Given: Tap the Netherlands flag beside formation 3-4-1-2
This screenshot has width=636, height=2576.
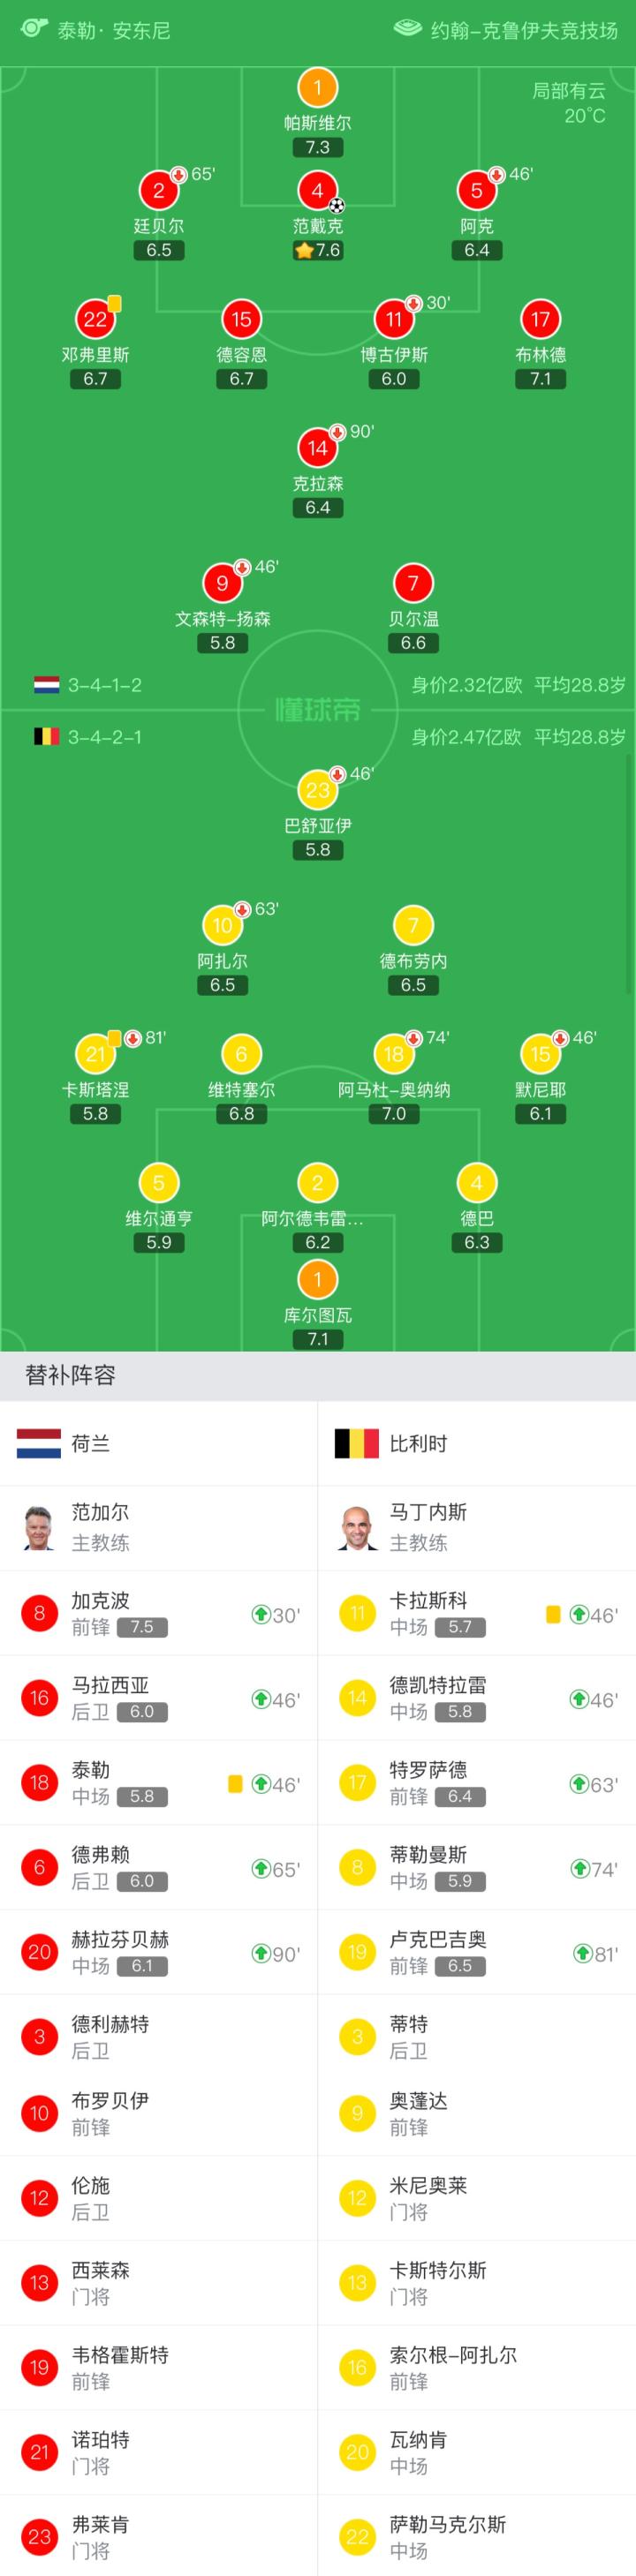Looking at the screenshot, I should (x=47, y=685).
